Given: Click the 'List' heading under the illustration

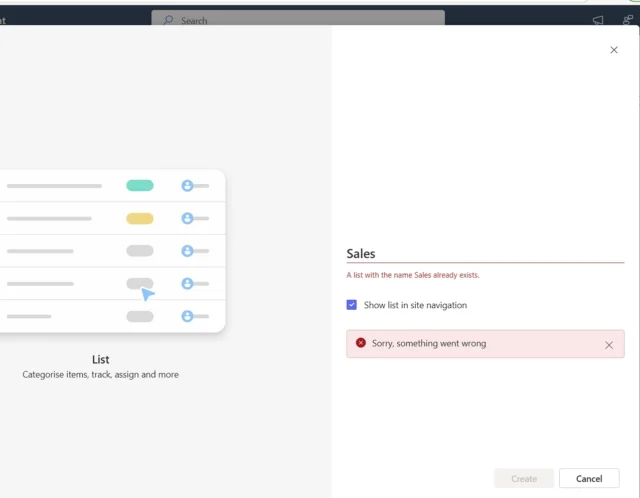Looking at the screenshot, I should click(101, 359).
